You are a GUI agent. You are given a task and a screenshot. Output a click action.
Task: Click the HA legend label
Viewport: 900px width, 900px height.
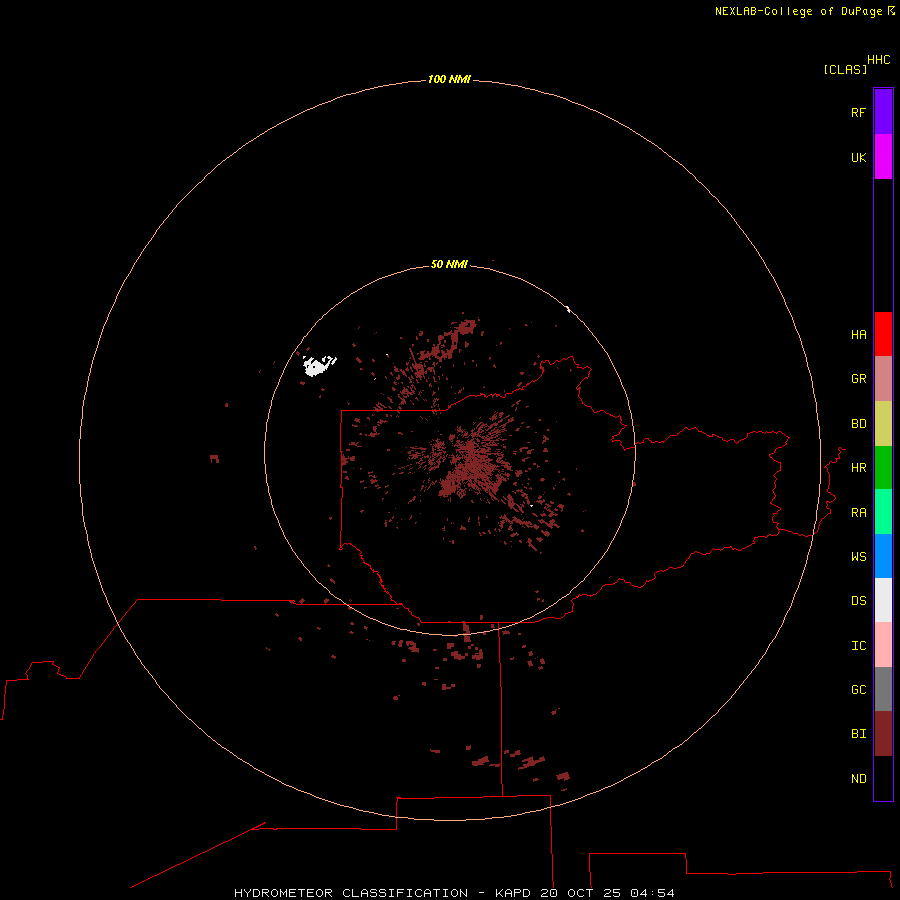point(858,335)
